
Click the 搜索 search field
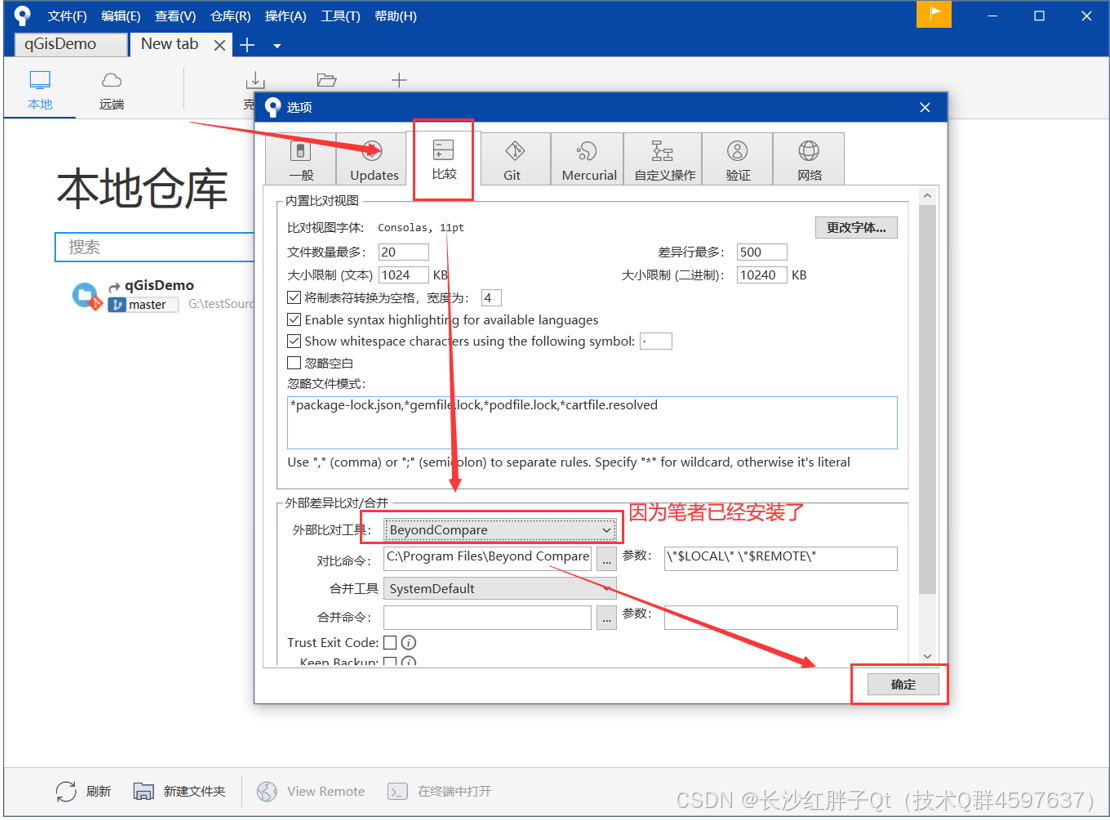154,247
